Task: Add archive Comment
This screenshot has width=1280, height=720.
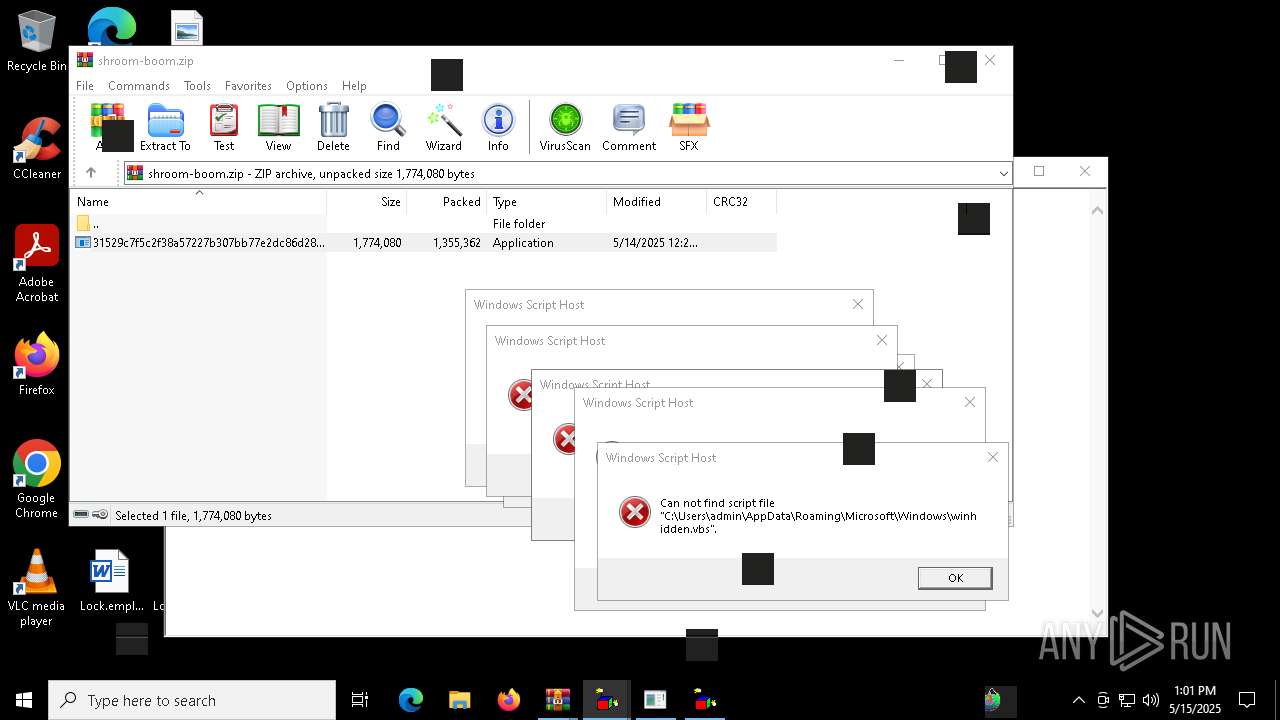Action: coord(629,127)
